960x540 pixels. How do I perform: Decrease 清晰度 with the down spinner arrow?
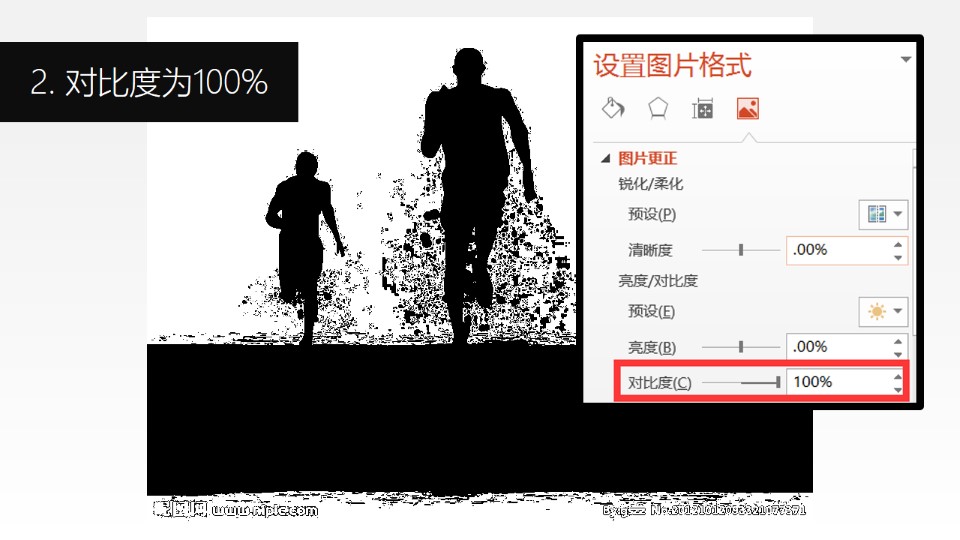tap(898, 257)
